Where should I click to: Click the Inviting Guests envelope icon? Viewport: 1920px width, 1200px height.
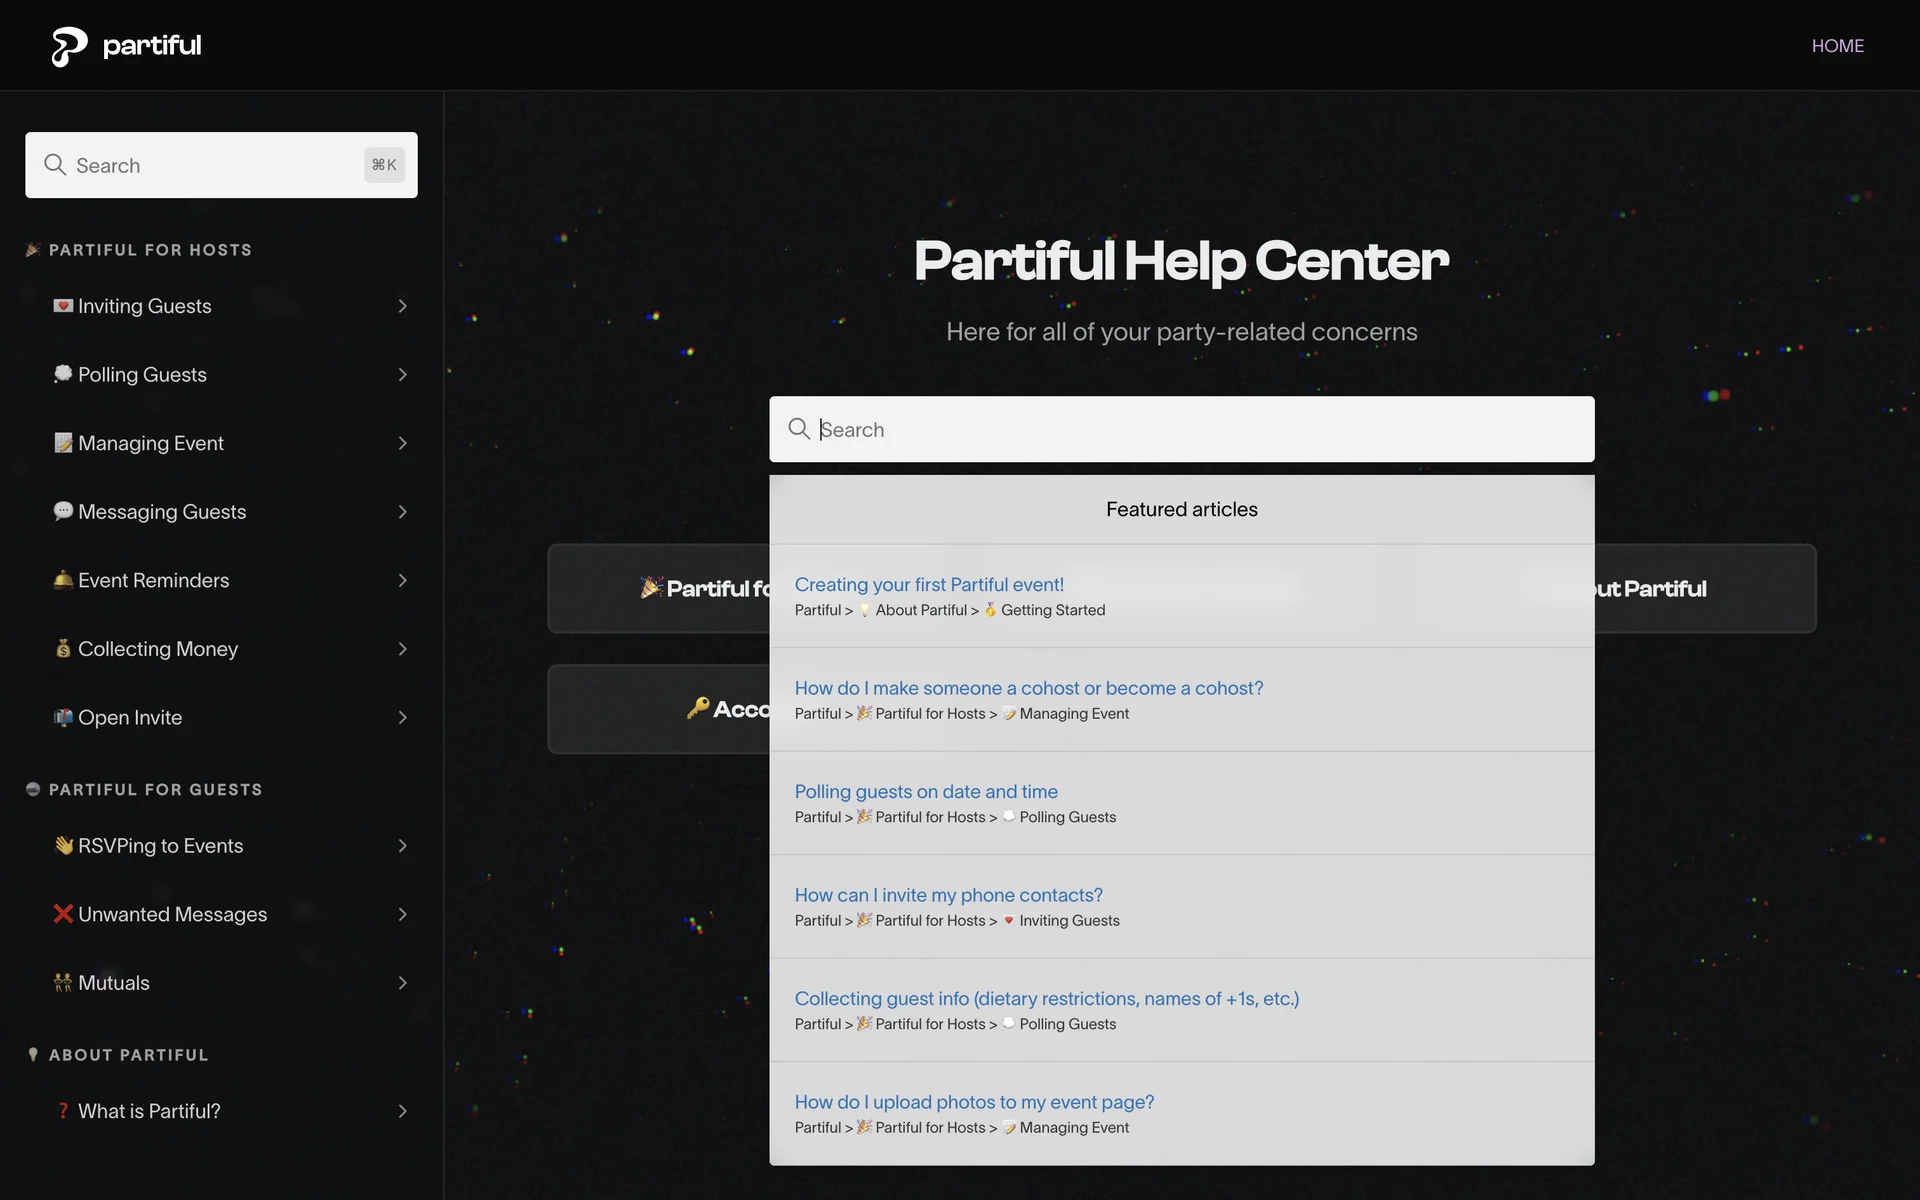(63, 306)
